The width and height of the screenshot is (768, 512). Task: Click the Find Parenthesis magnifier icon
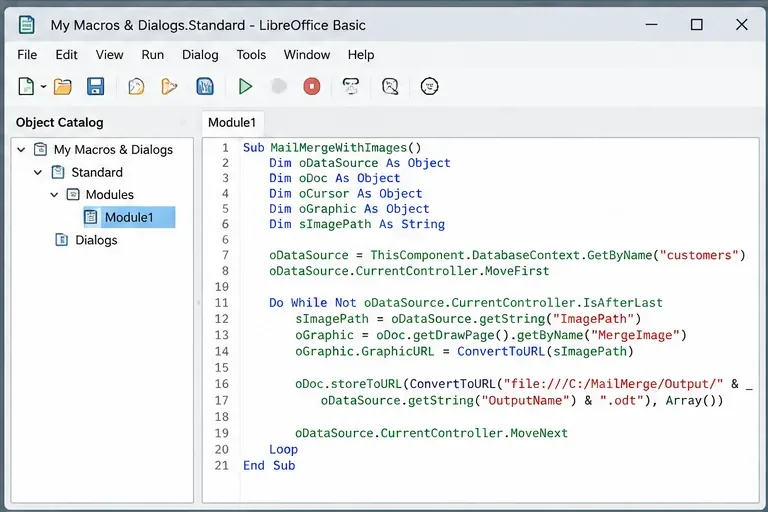[390, 87]
